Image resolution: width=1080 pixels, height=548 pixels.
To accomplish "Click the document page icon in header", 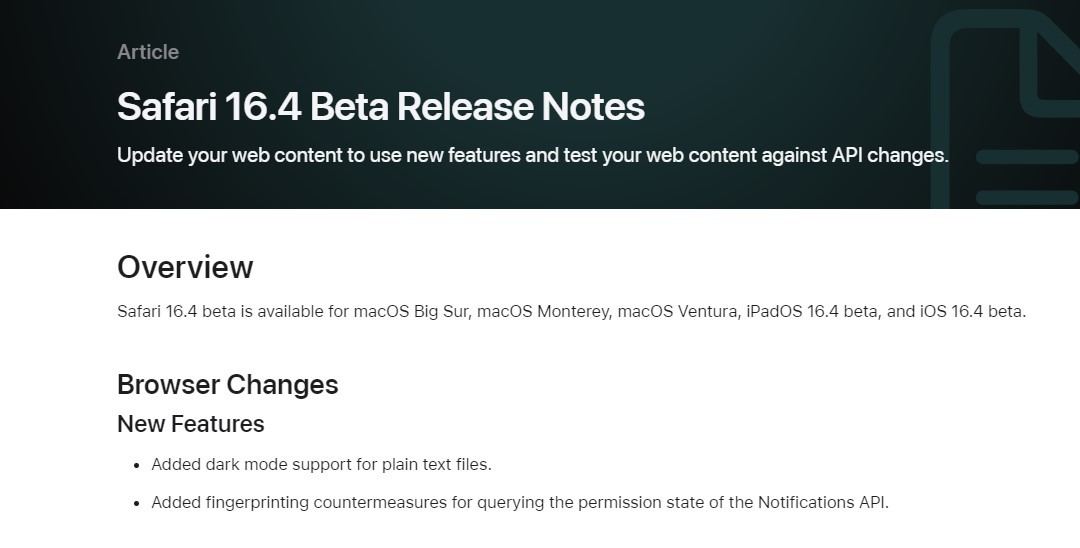I will pyautogui.click(x=1006, y=109).
